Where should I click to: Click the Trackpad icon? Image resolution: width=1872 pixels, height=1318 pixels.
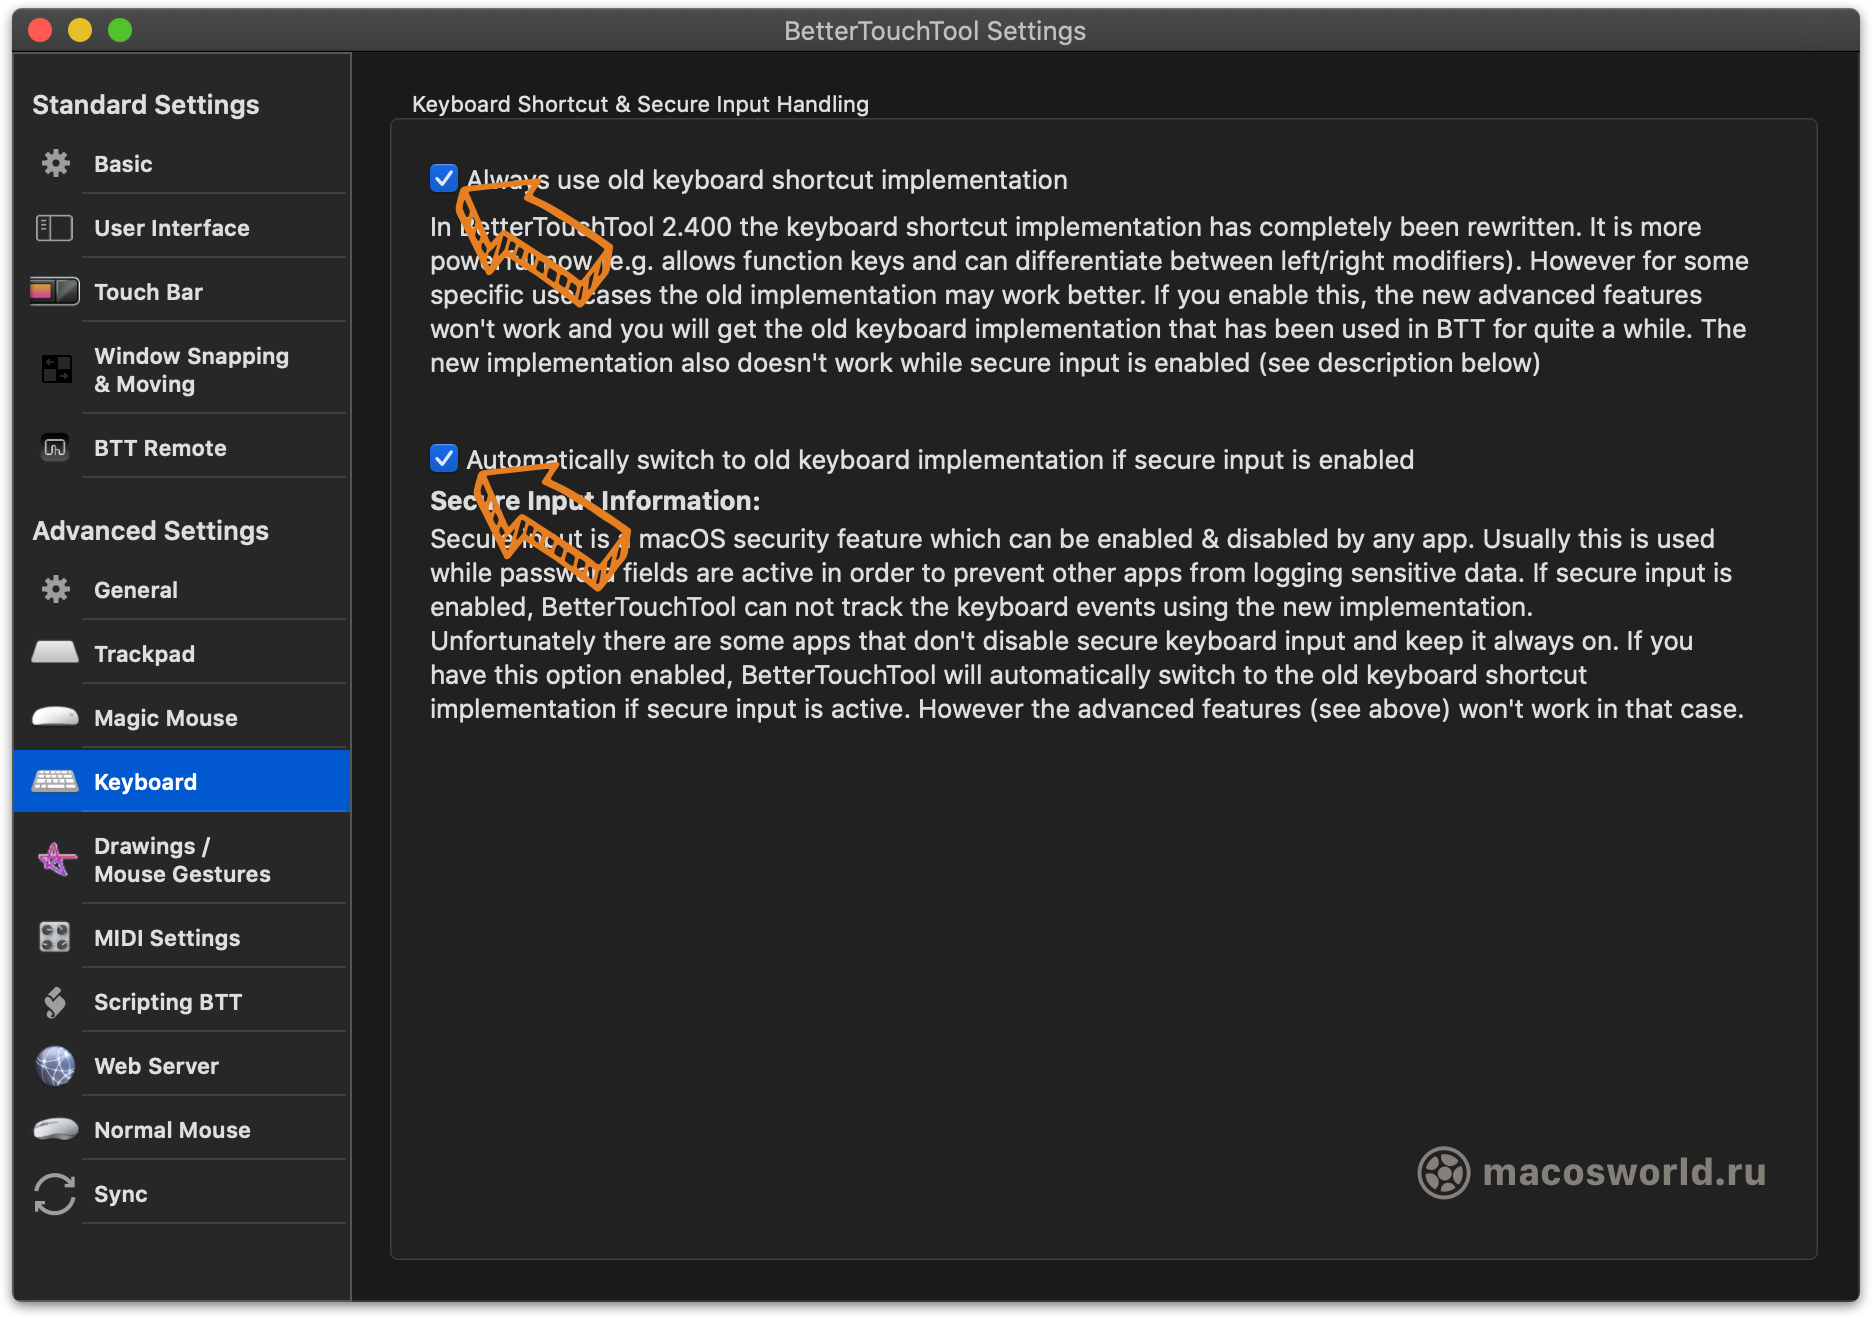[x=55, y=653]
